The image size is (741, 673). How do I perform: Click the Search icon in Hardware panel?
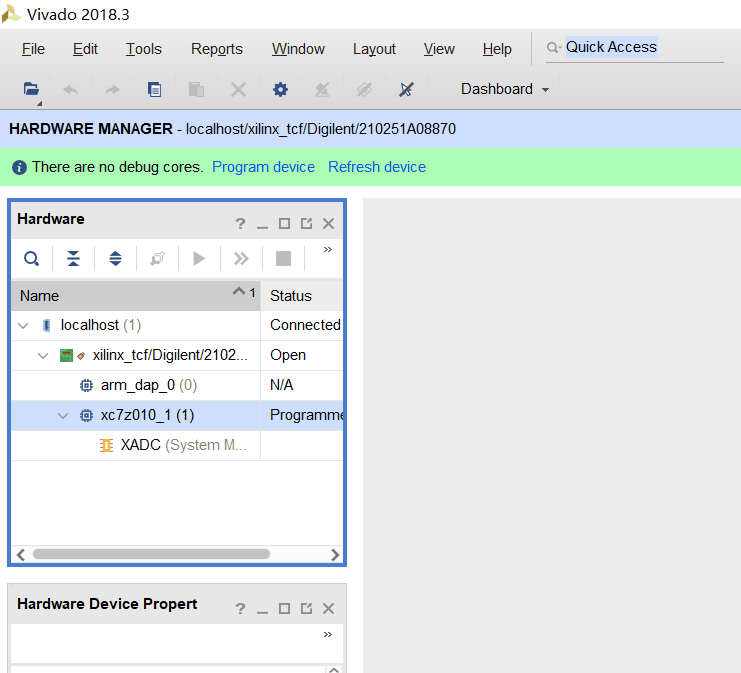pos(32,259)
